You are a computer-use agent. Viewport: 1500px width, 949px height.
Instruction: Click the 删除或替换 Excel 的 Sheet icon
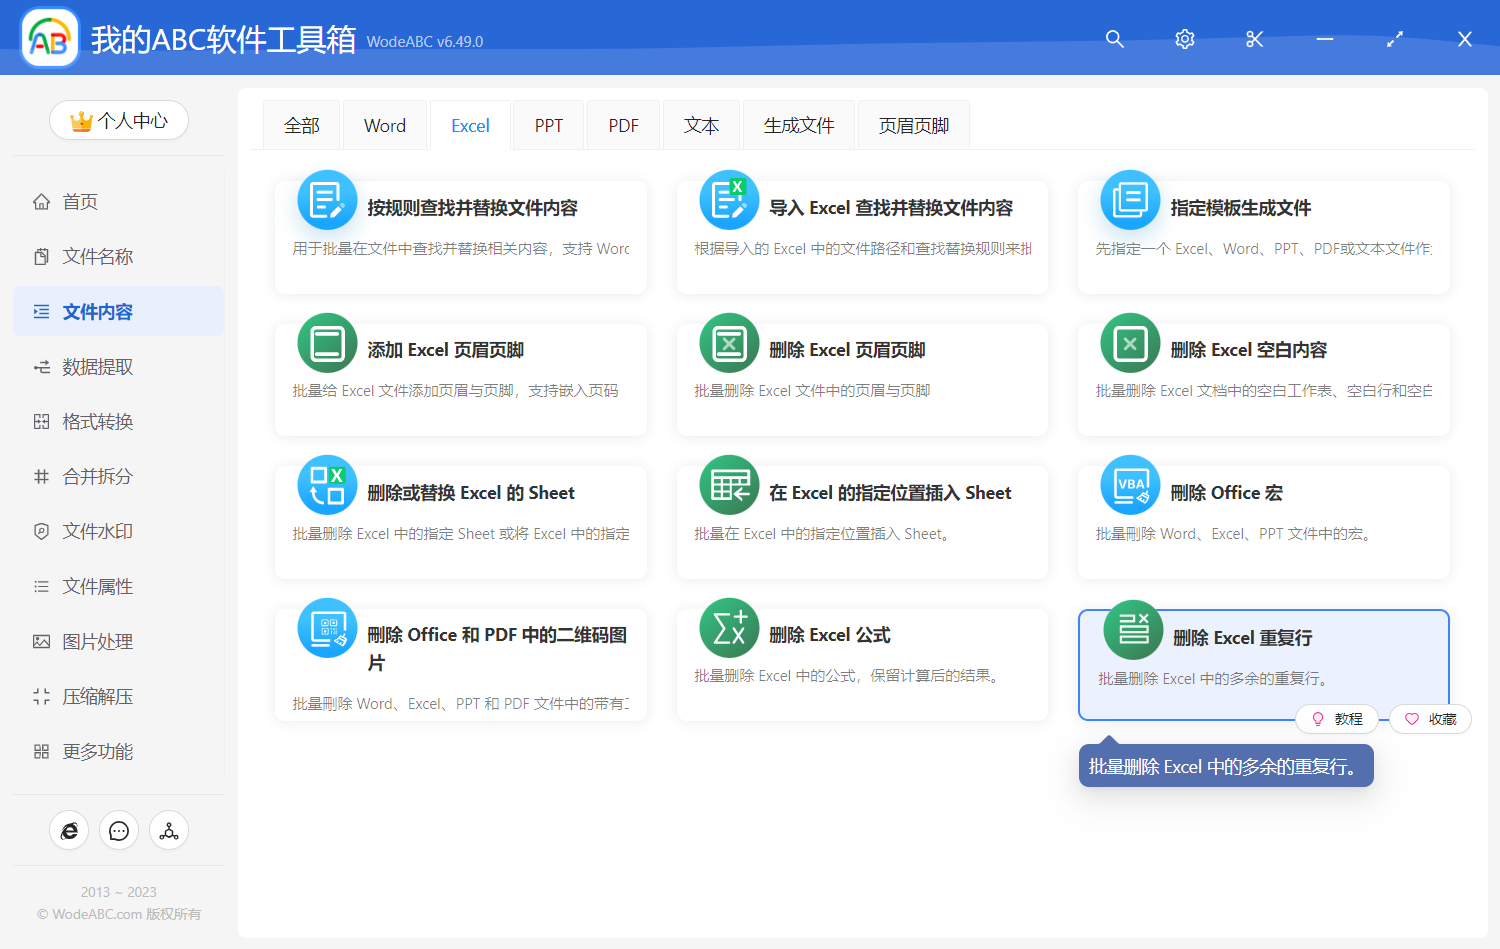coord(327,485)
